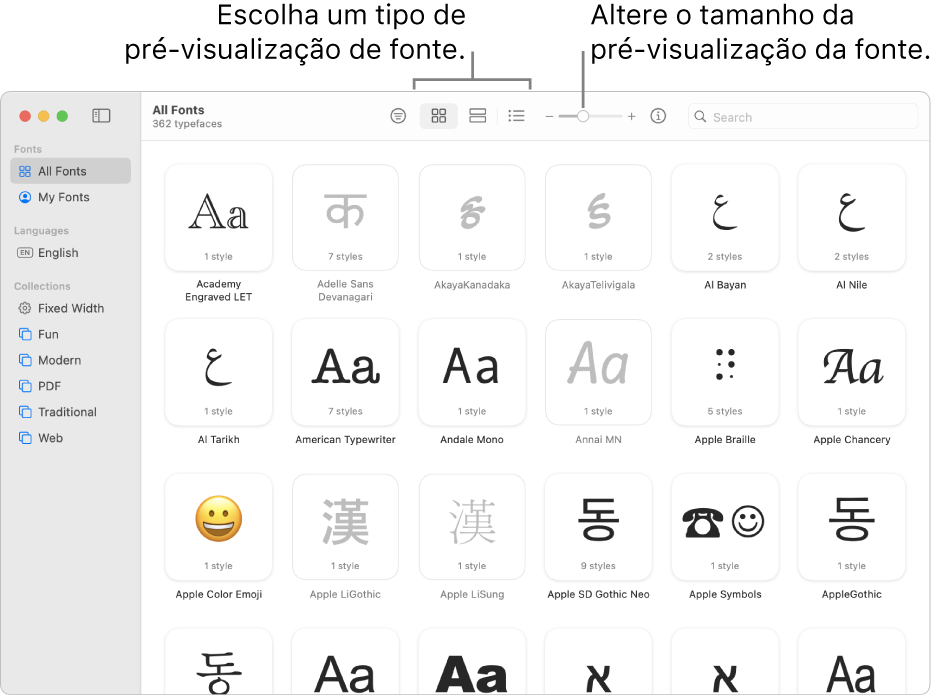Image resolution: width=934 pixels, height=697 pixels.
Task: Select My Fonts in sidebar
Action: [x=70, y=197]
